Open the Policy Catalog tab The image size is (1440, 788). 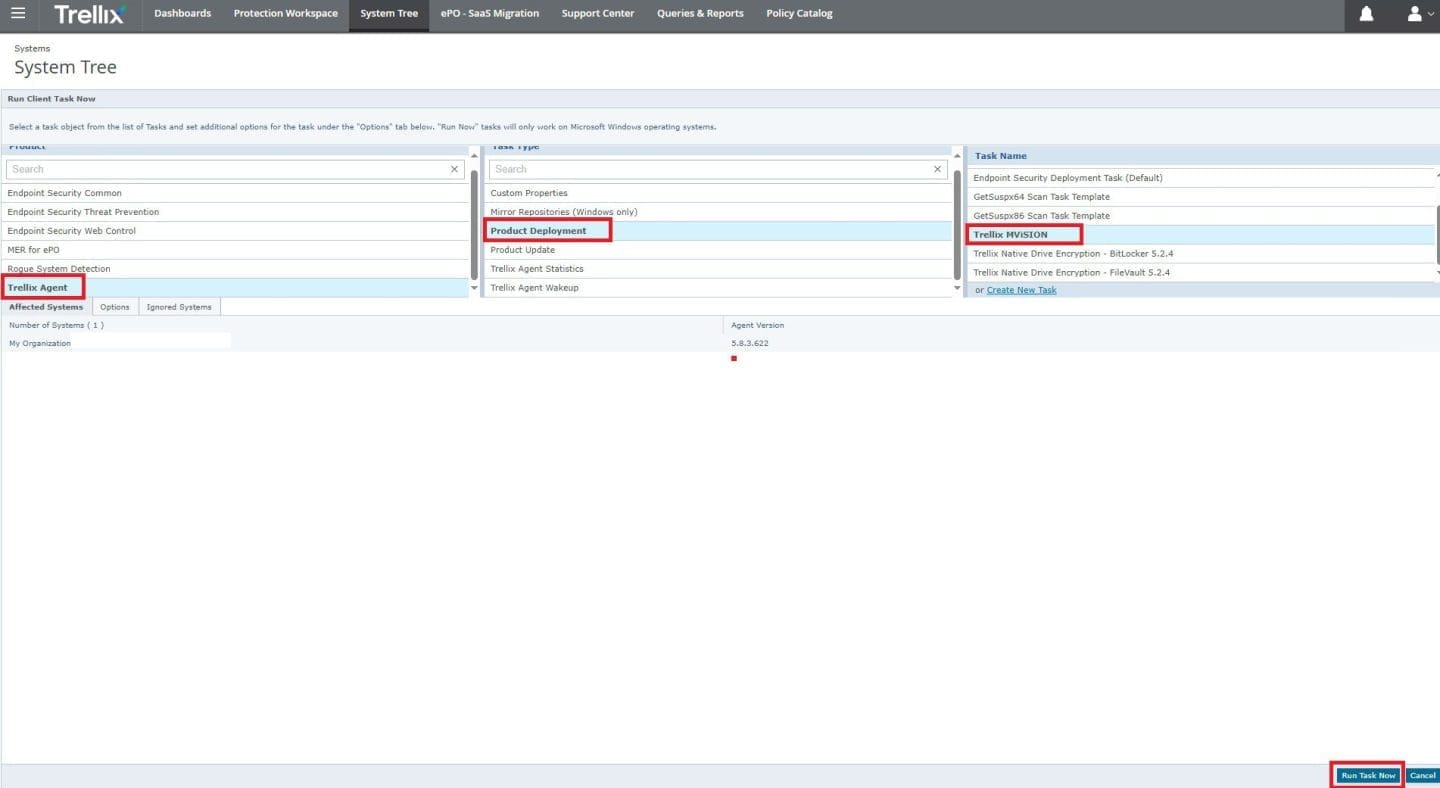[799, 14]
